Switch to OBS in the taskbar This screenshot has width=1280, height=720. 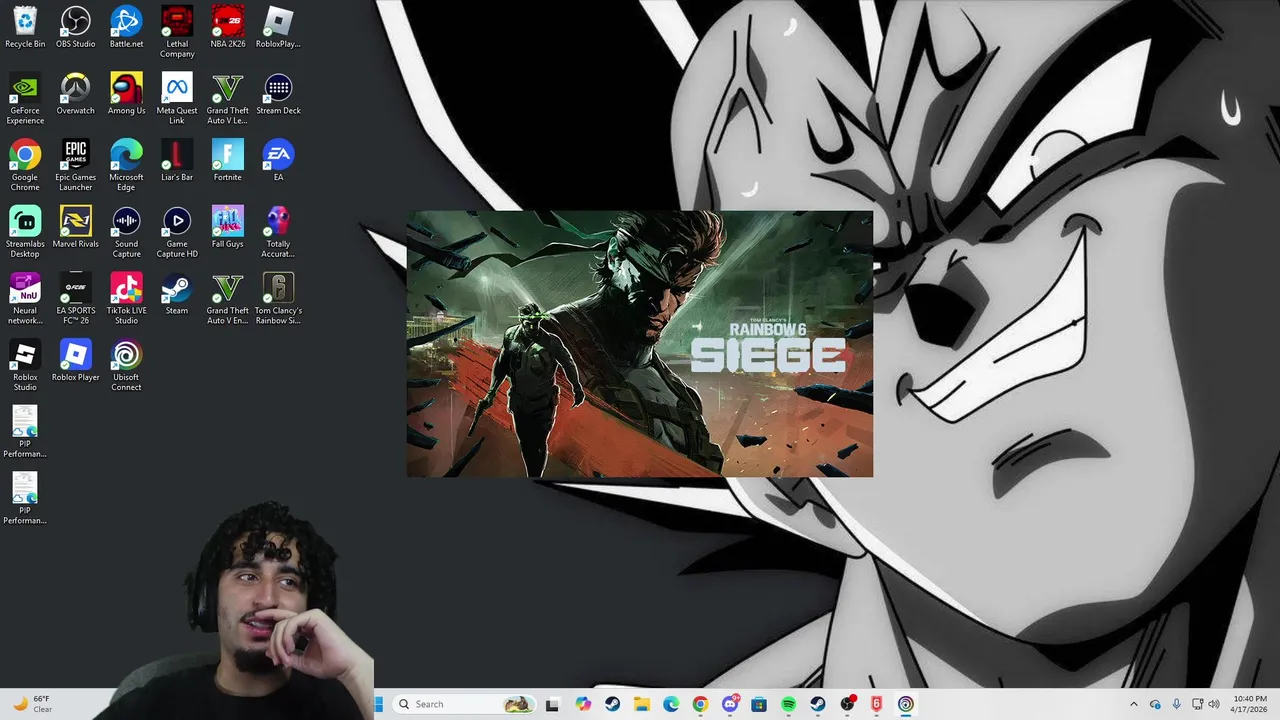pos(847,704)
